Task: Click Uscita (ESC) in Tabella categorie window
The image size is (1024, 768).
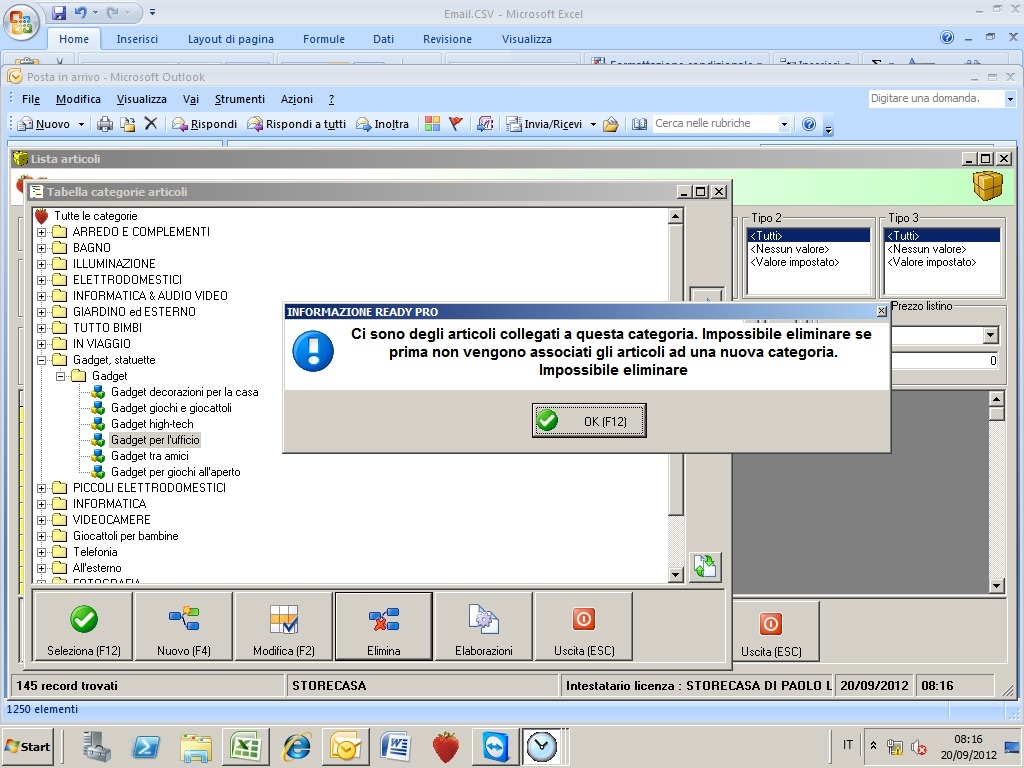Action: (x=584, y=627)
